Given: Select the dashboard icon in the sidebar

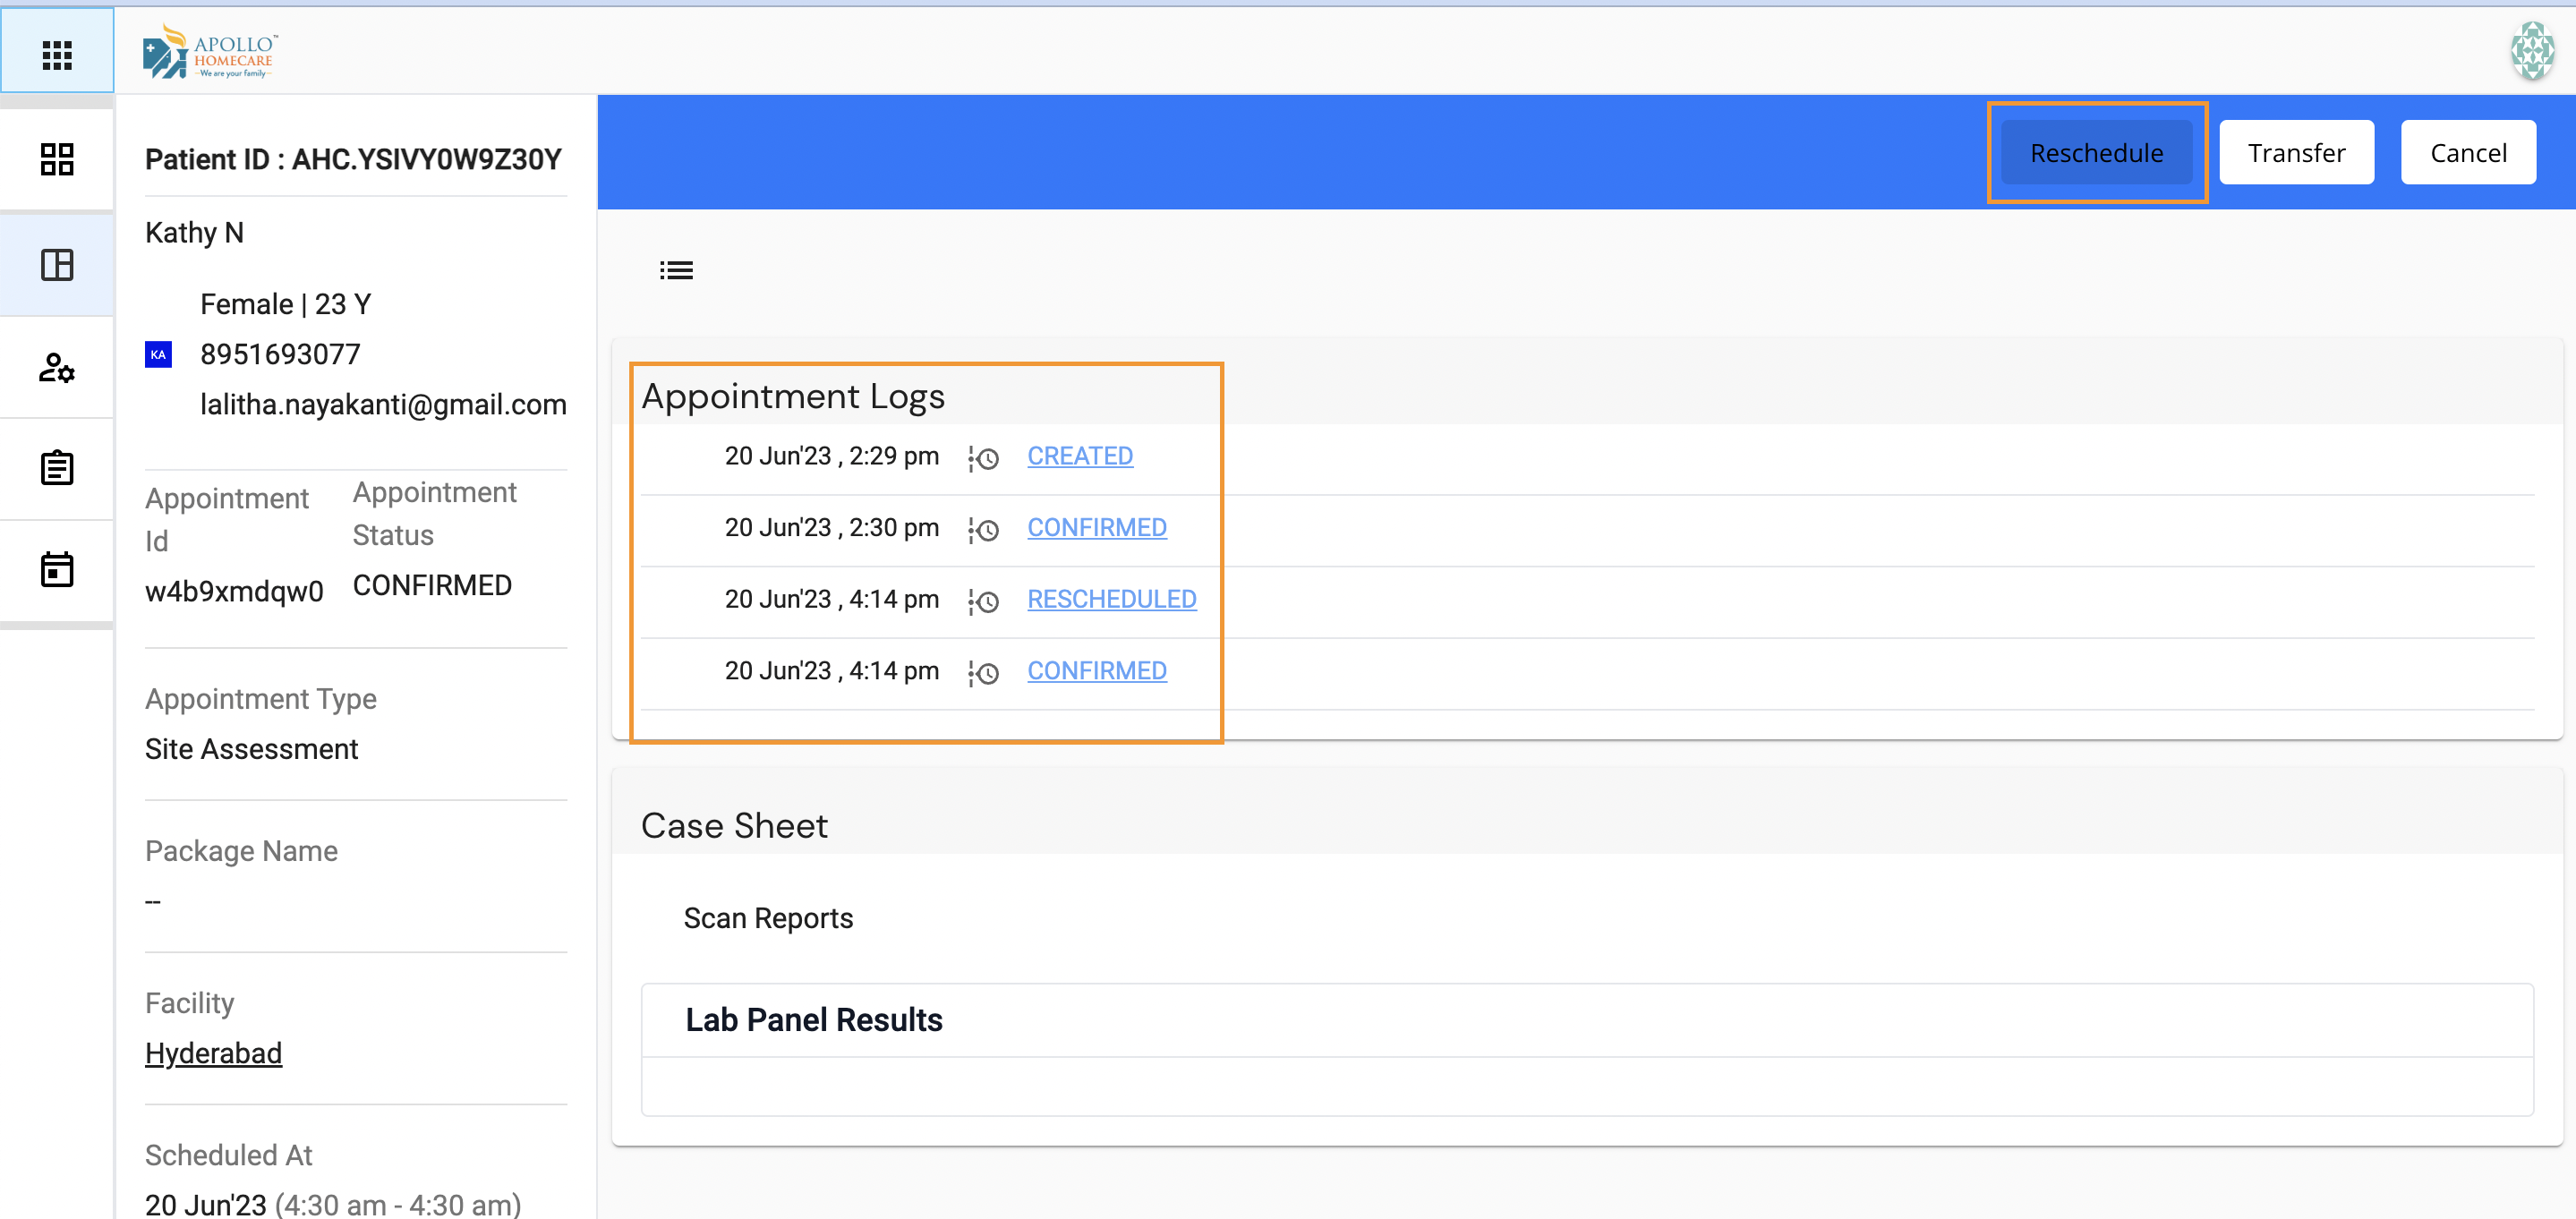Looking at the screenshot, I should tap(57, 158).
